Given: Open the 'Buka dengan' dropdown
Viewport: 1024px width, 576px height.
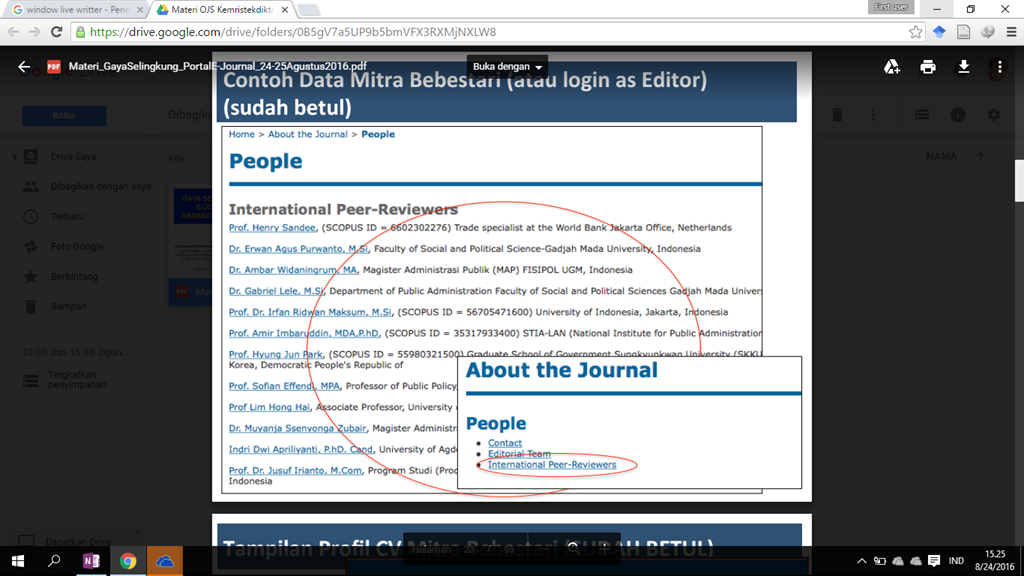Looking at the screenshot, I should [x=507, y=67].
